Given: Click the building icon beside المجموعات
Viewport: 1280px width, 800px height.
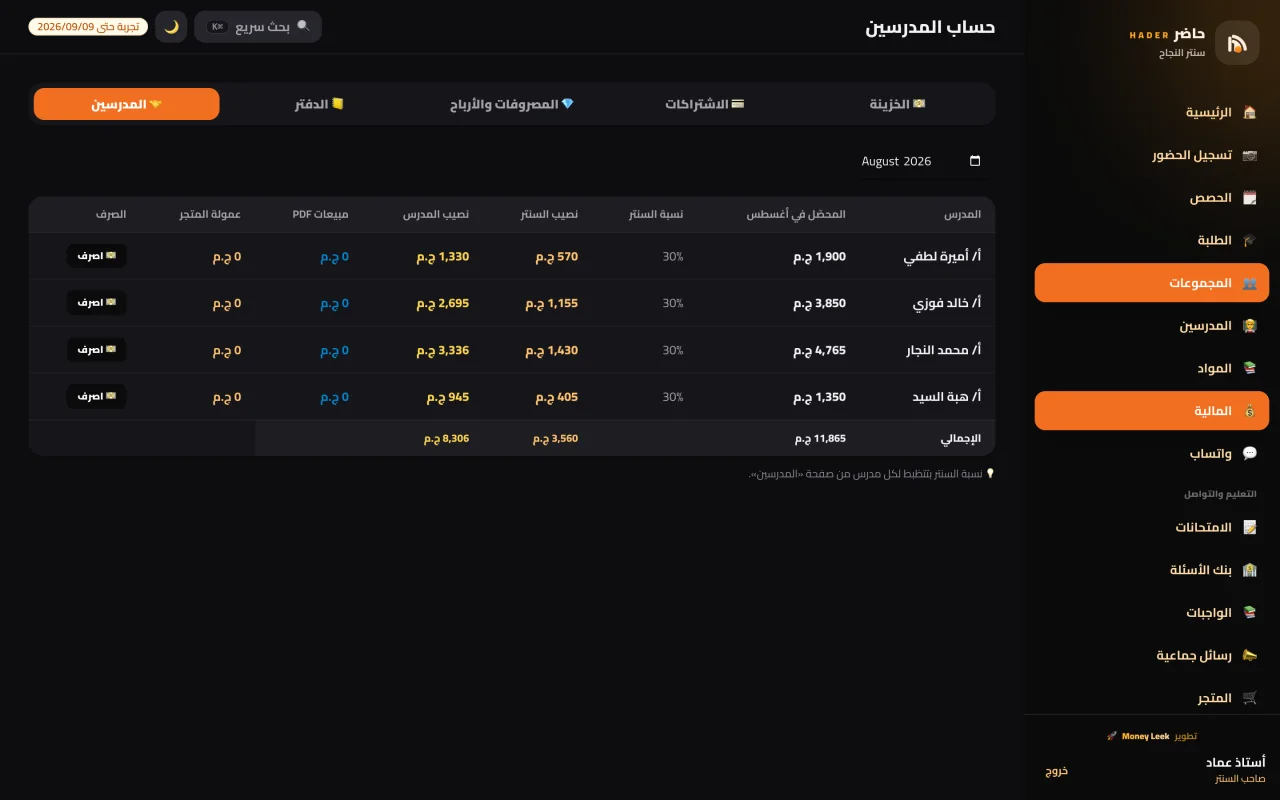Looking at the screenshot, I should pyautogui.click(x=1249, y=283).
